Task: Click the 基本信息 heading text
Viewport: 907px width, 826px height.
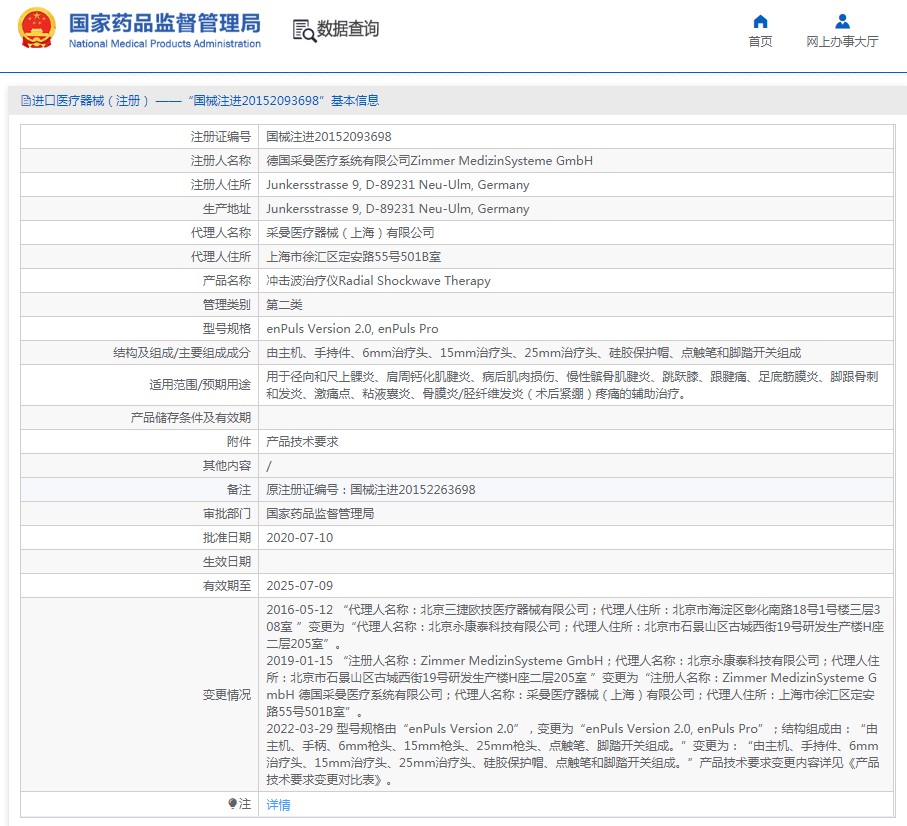Action: point(355,101)
